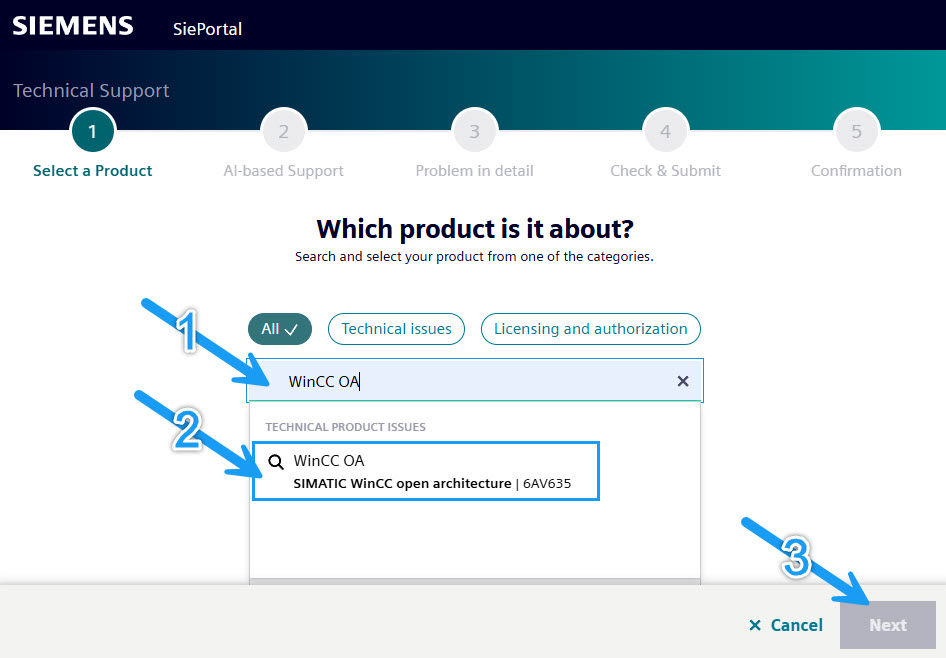The width and height of the screenshot is (946, 658).
Task: Open SiePortal home link
Action: coord(207,29)
